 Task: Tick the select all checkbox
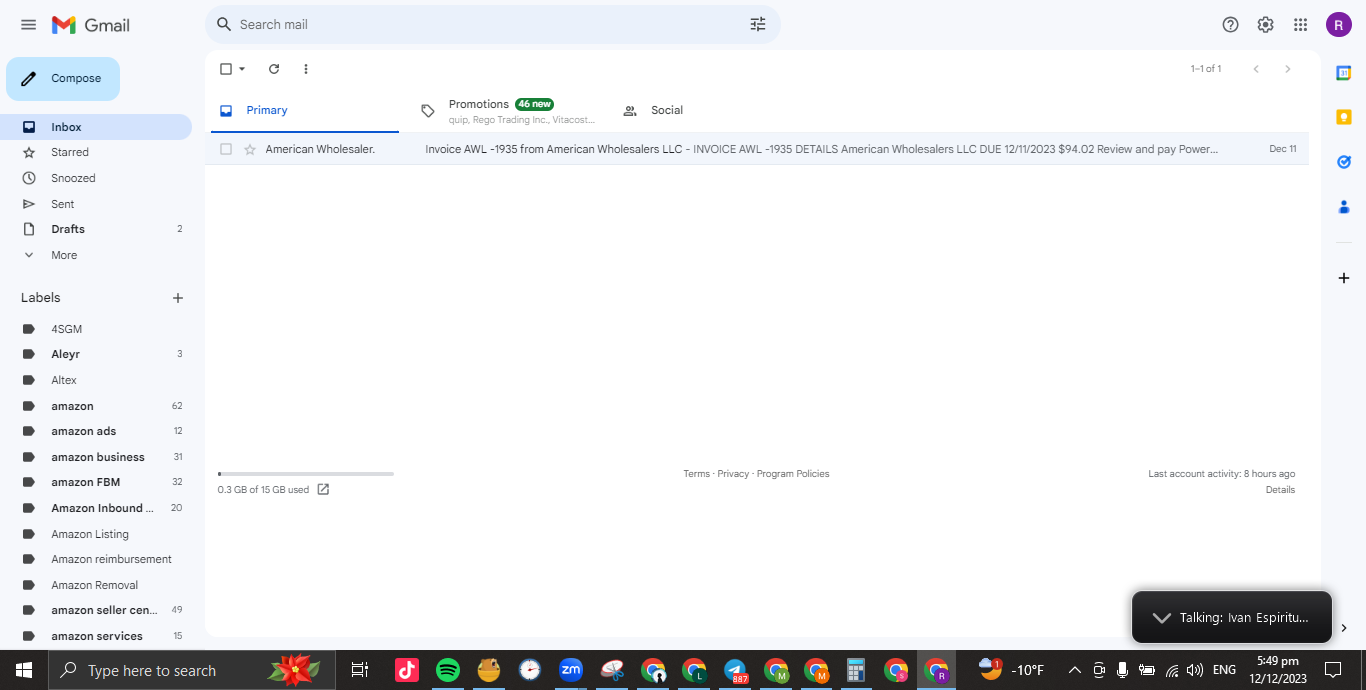click(x=226, y=69)
